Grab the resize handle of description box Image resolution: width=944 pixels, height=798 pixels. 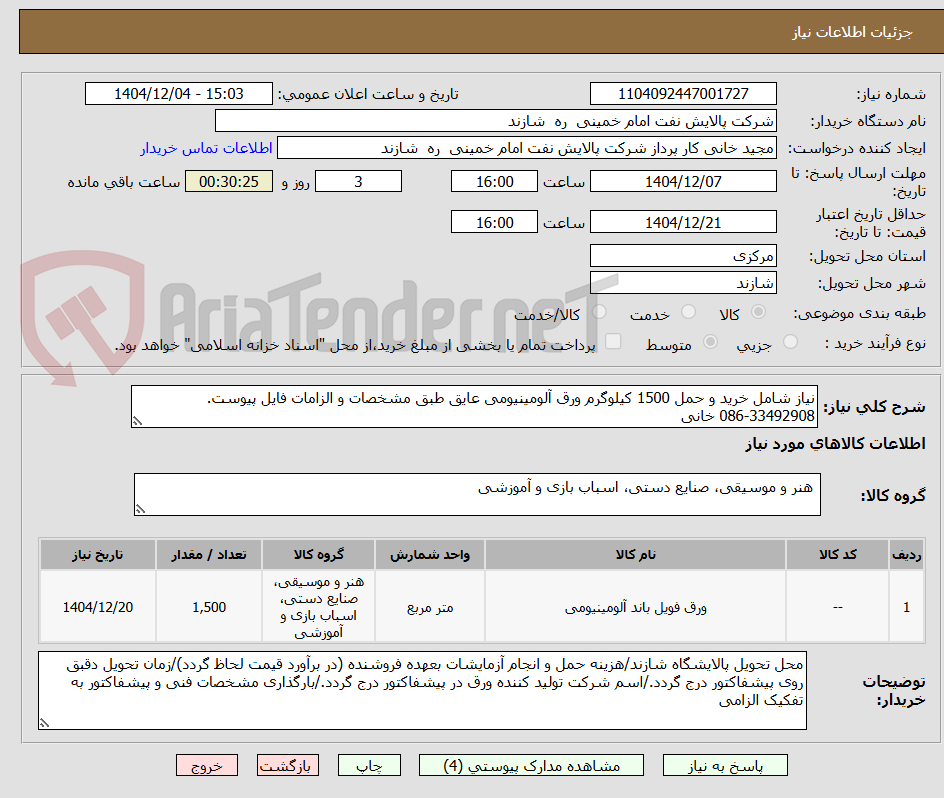[x=137, y=422]
